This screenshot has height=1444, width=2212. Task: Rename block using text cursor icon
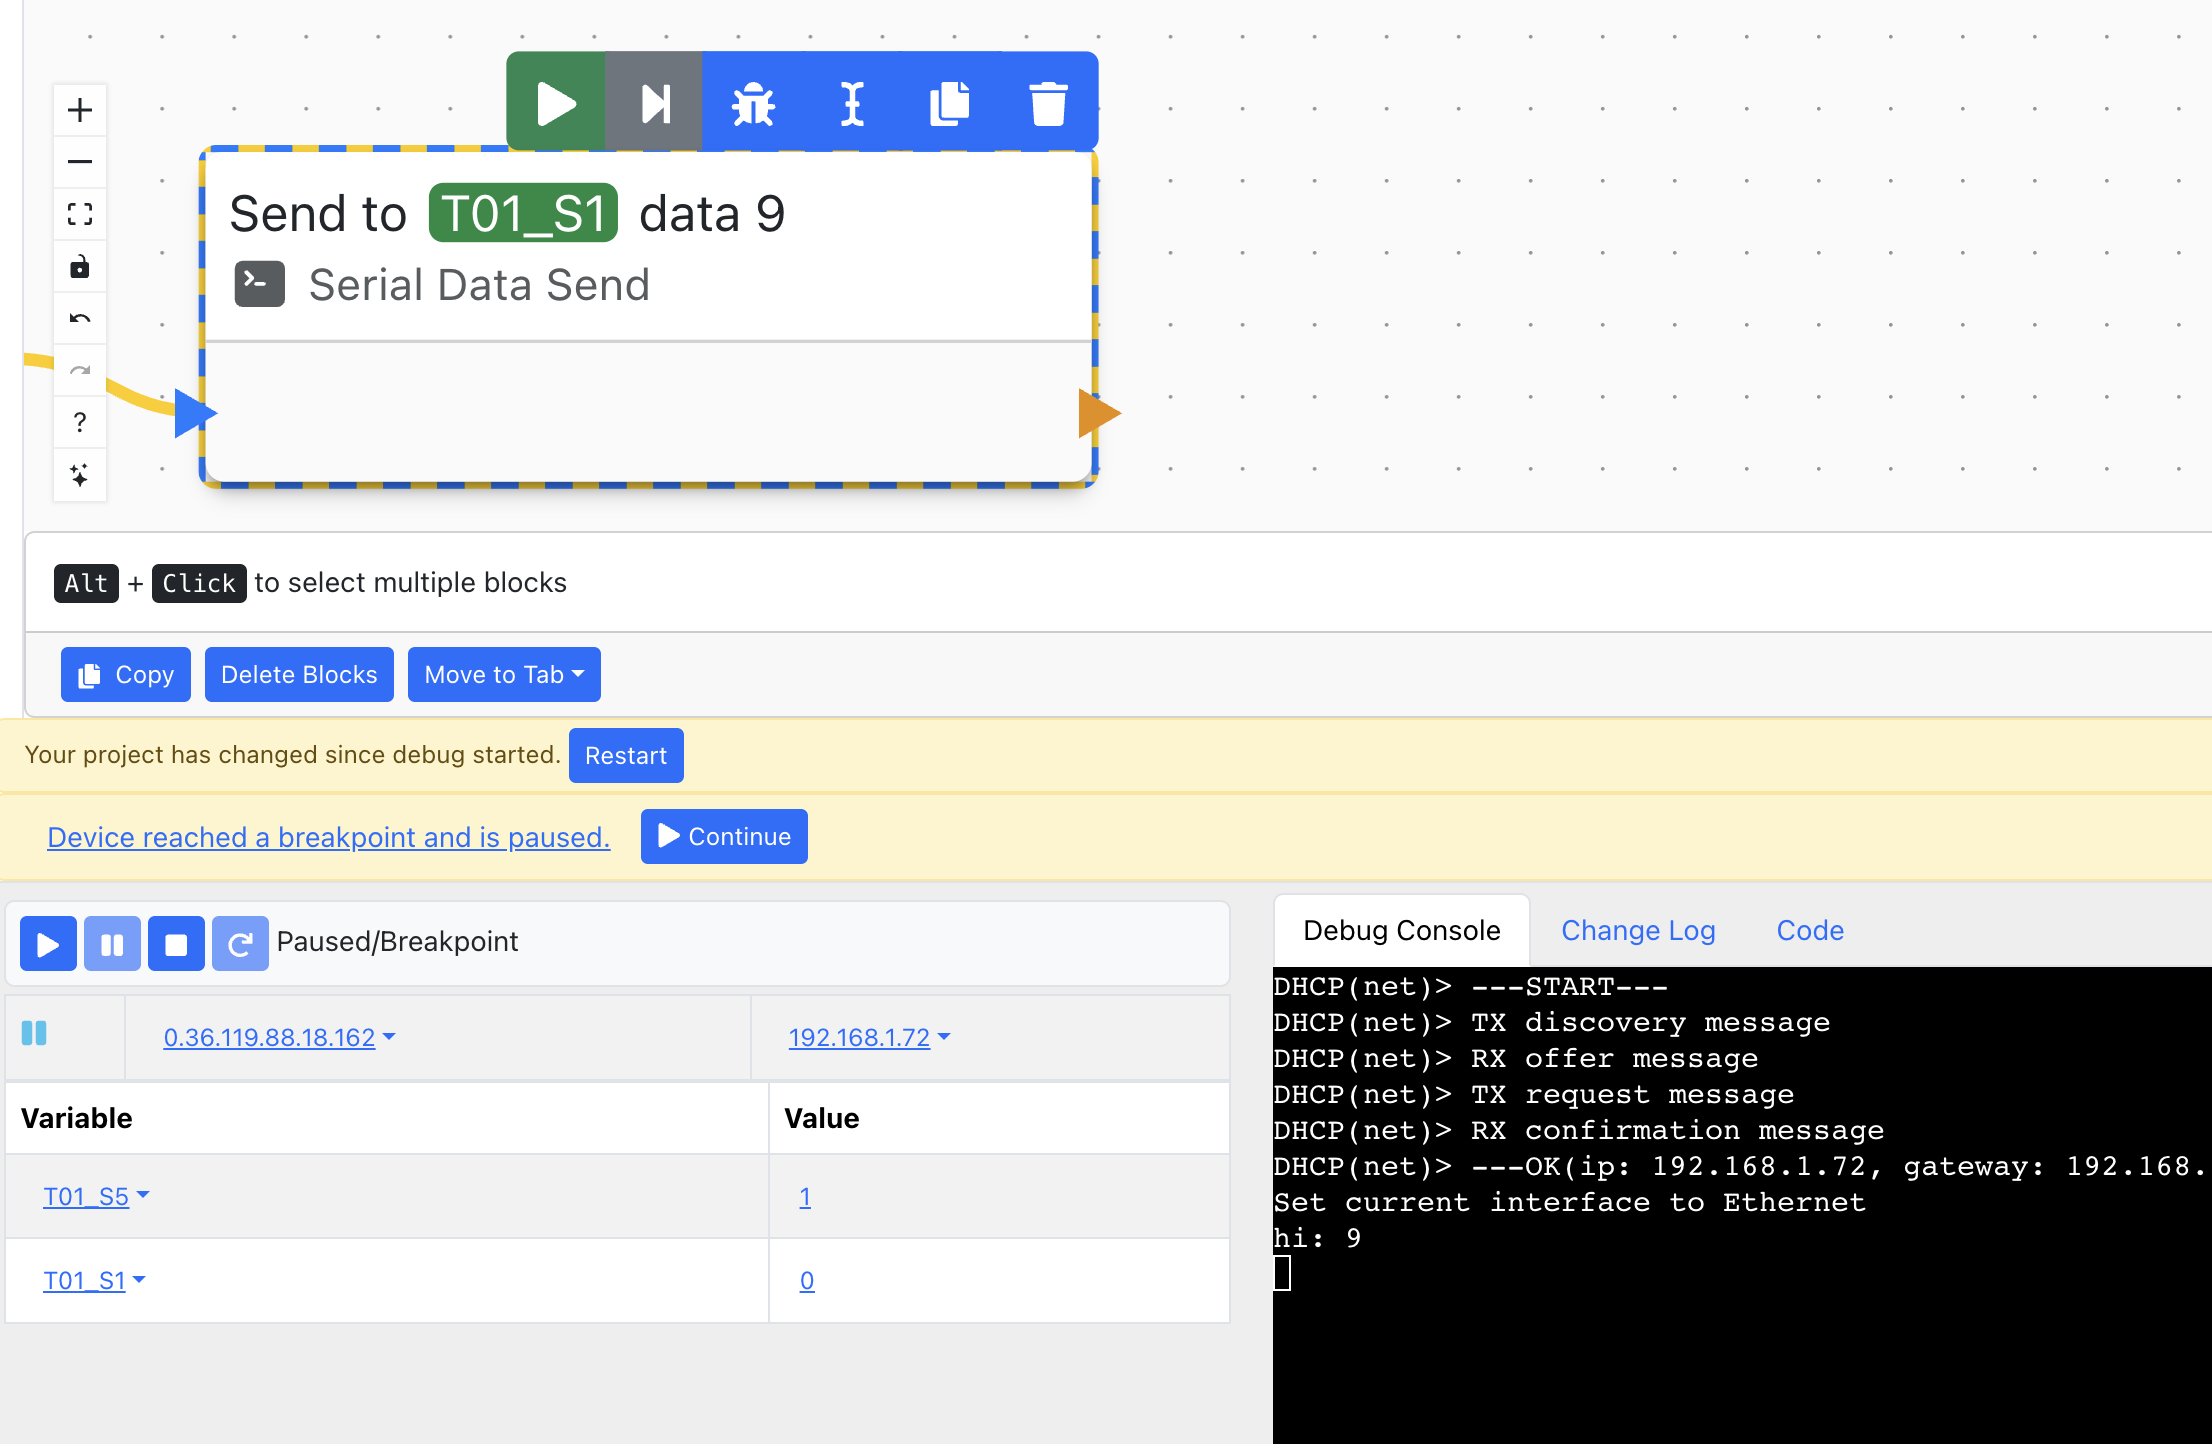(851, 102)
